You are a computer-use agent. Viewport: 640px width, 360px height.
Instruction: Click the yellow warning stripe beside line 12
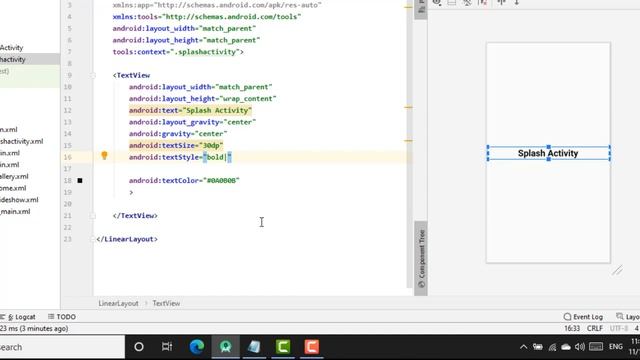coord(408,107)
